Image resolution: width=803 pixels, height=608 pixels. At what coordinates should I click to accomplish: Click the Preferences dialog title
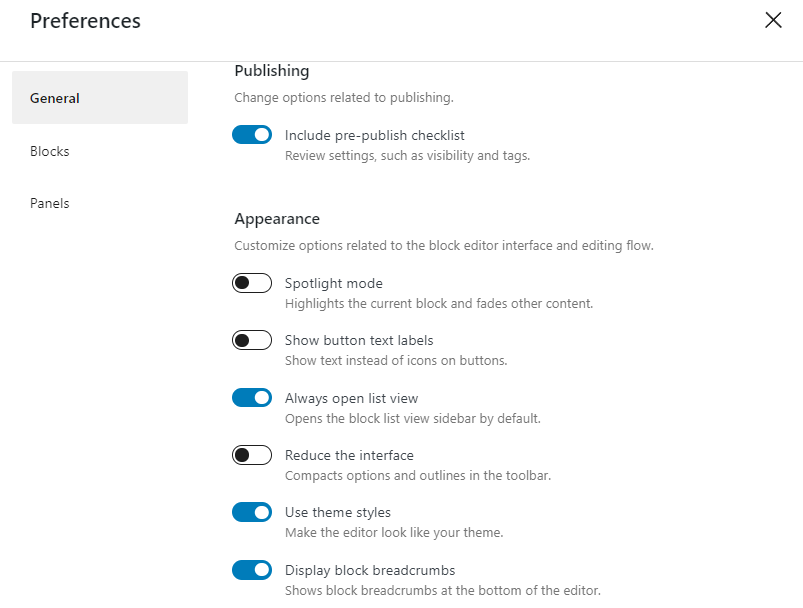tap(85, 21)
